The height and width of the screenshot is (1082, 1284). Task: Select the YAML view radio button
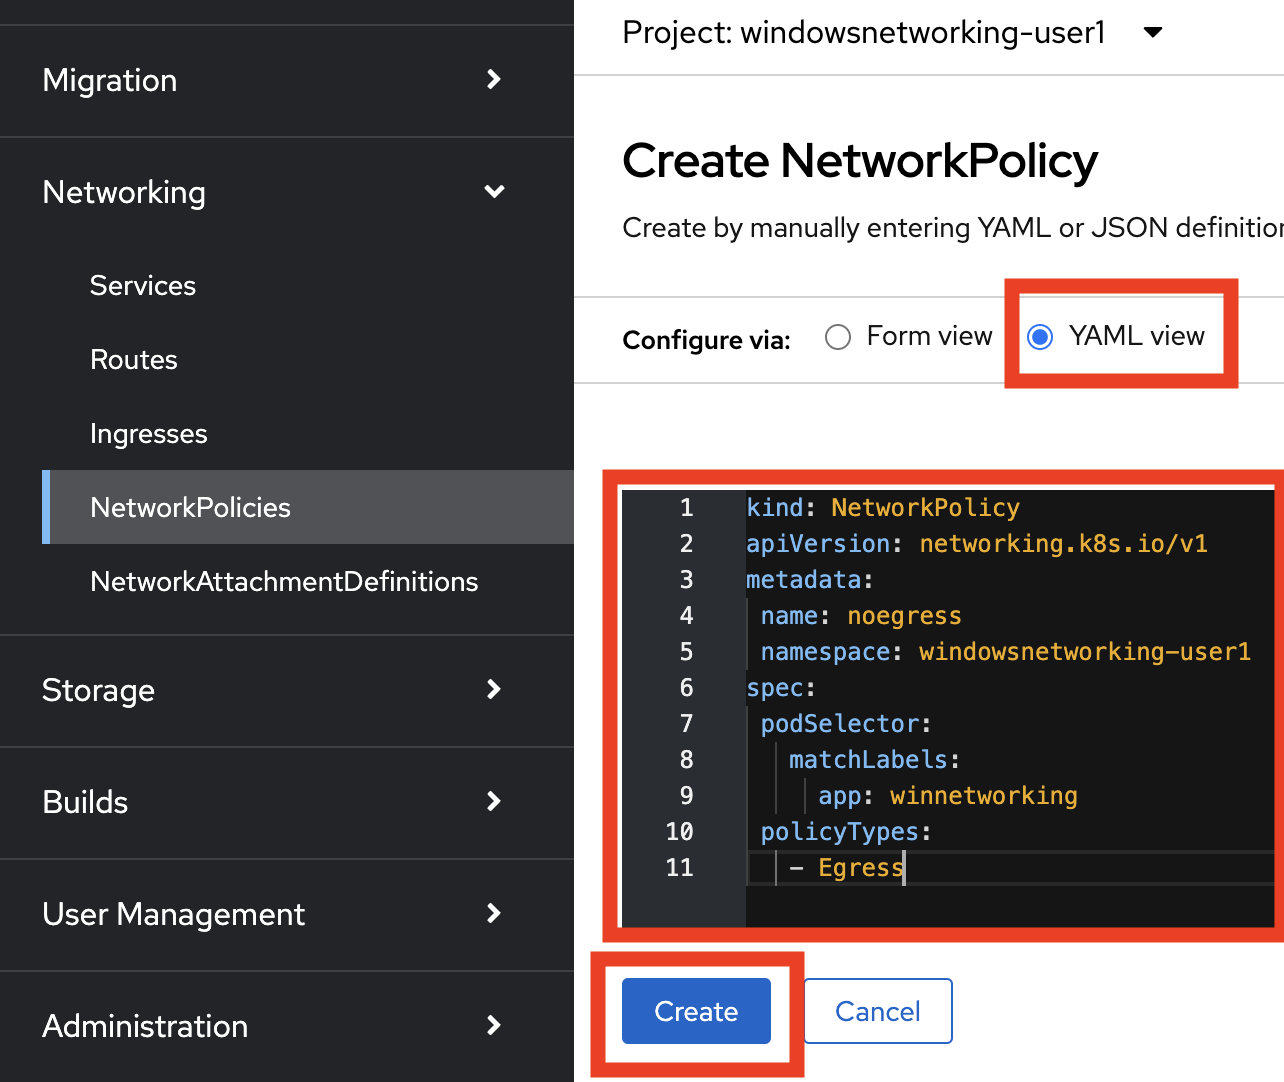pos(1040,337)
